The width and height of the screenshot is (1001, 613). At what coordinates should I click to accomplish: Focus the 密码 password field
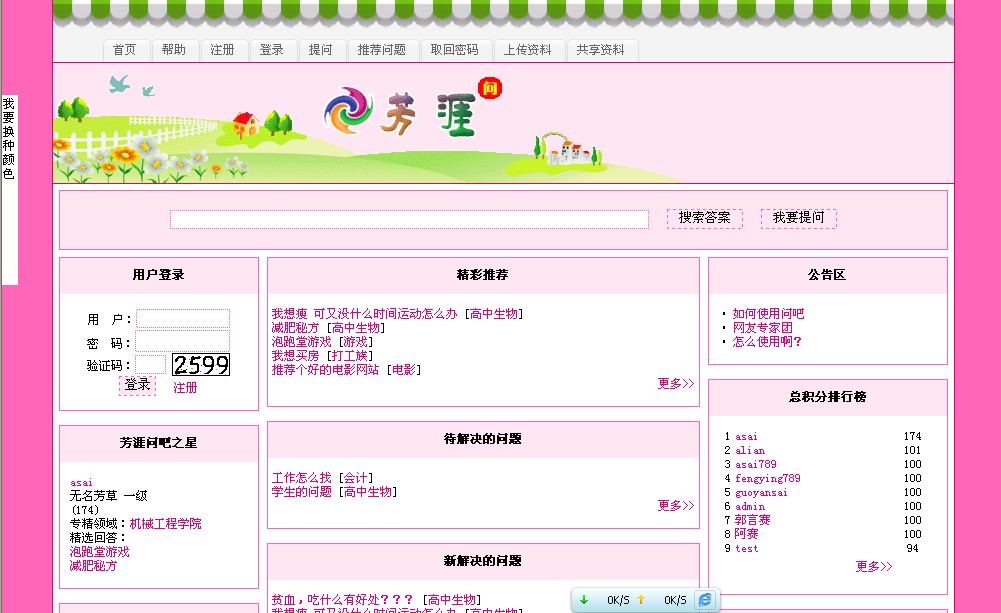coord(183,340)
